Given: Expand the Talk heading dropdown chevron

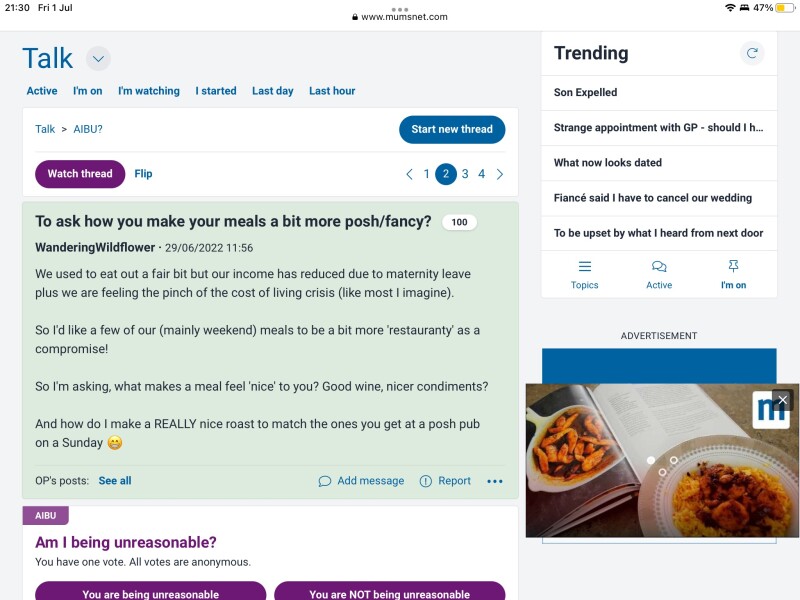Looking at the screenshot, I should point(97,58).
